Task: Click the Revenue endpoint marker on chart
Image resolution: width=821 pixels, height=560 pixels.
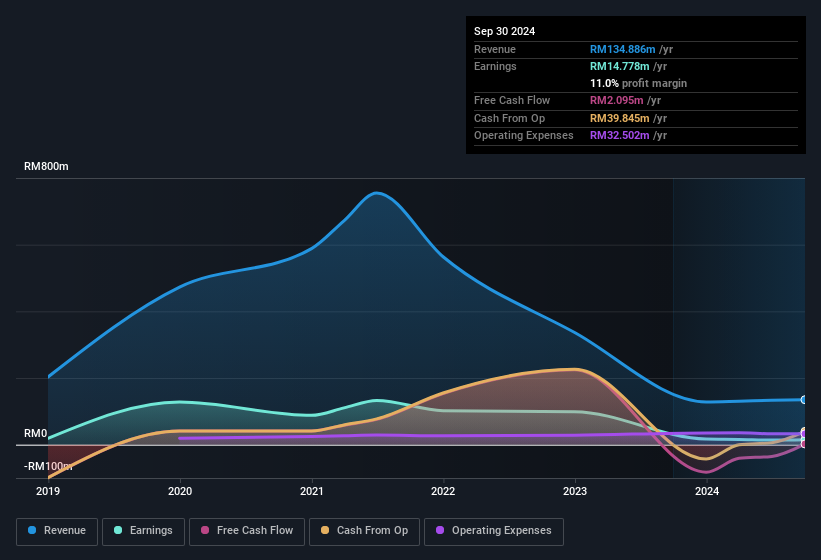Action: pos(804,400)
